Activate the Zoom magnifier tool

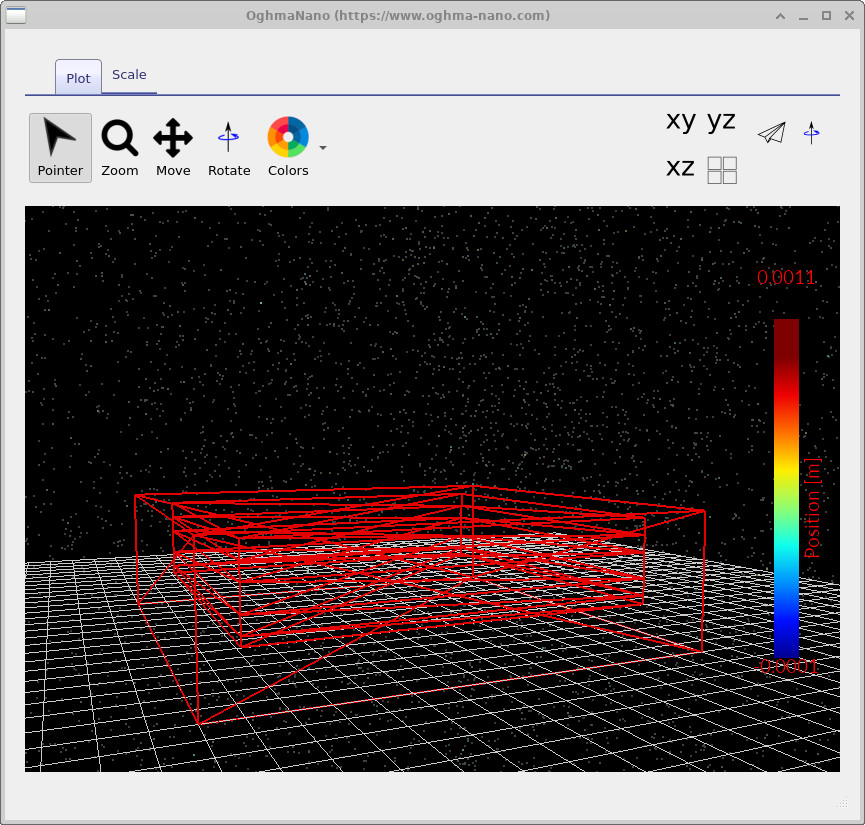coord(120,147)
